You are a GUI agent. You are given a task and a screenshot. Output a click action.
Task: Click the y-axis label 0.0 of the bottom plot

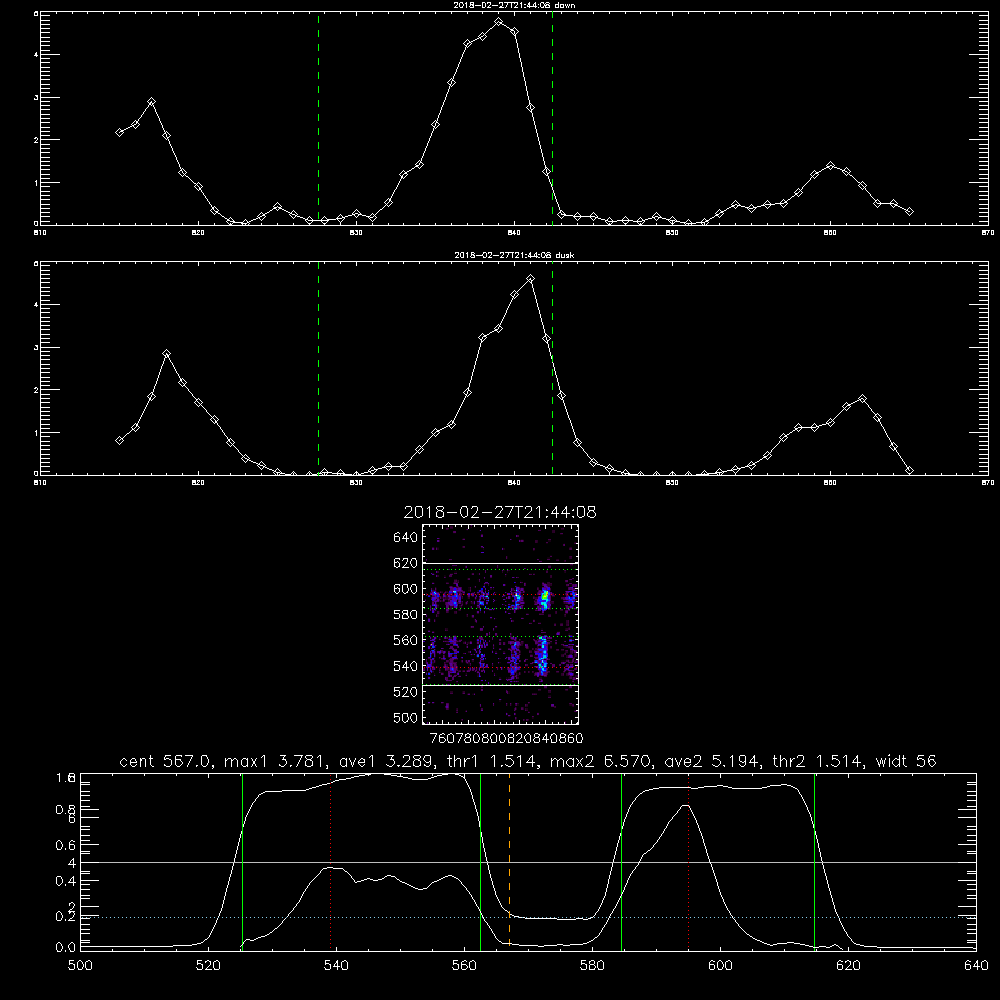click(66, 947)
